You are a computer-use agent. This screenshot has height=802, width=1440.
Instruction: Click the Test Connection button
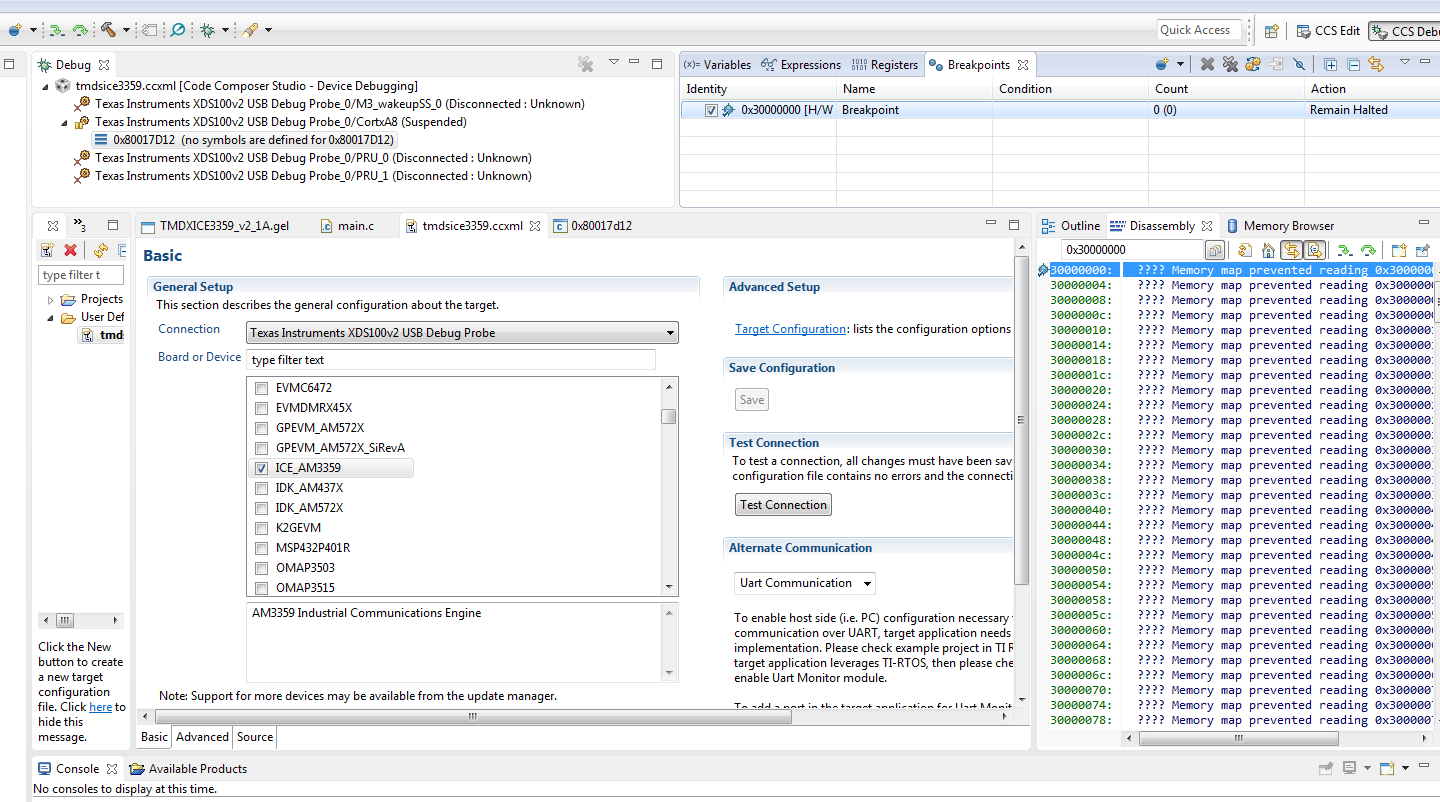click(783, 505)
